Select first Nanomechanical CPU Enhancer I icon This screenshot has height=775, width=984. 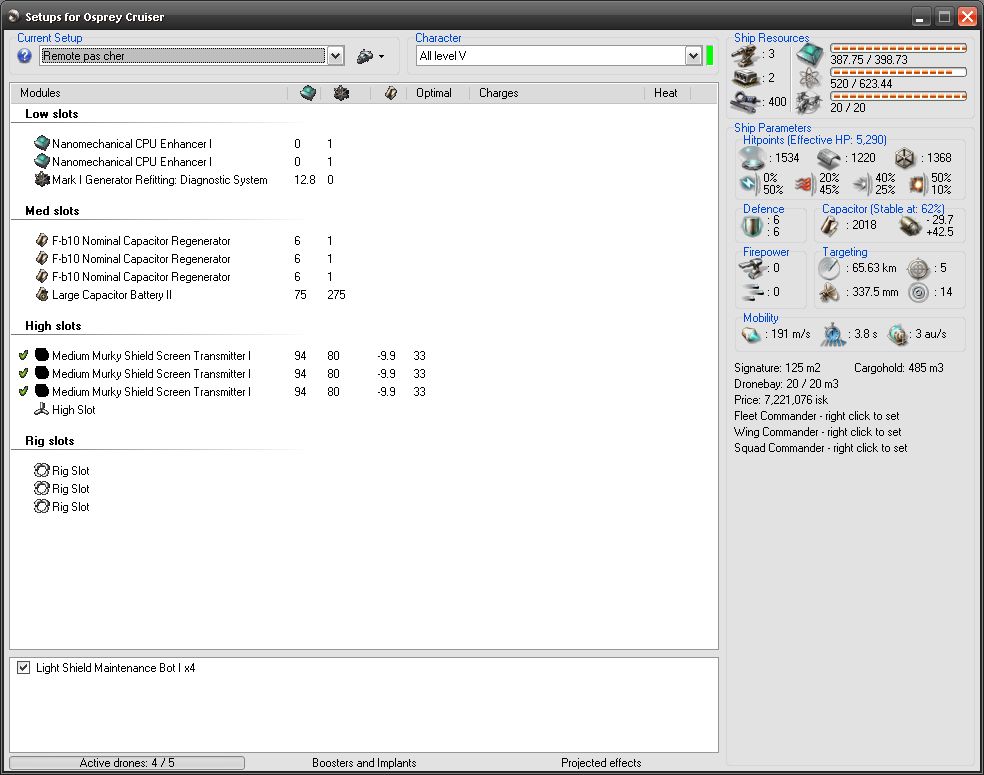pos(42,143)
